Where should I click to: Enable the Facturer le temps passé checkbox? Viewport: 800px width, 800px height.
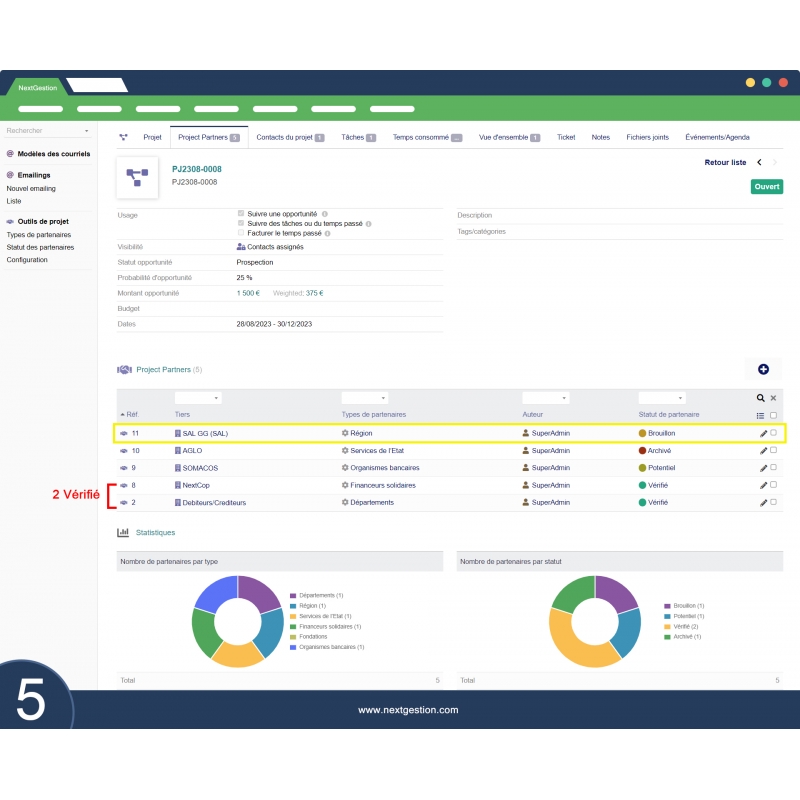point(239,231)
